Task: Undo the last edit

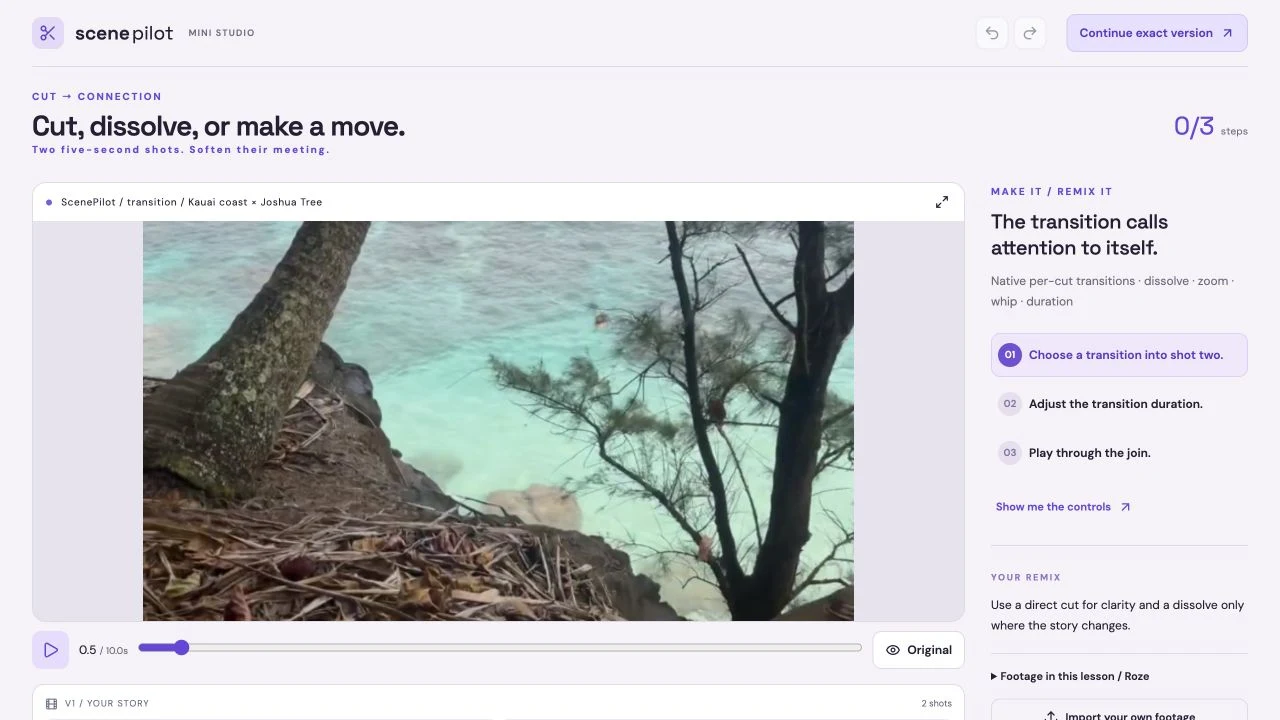Action: point(992,33)
